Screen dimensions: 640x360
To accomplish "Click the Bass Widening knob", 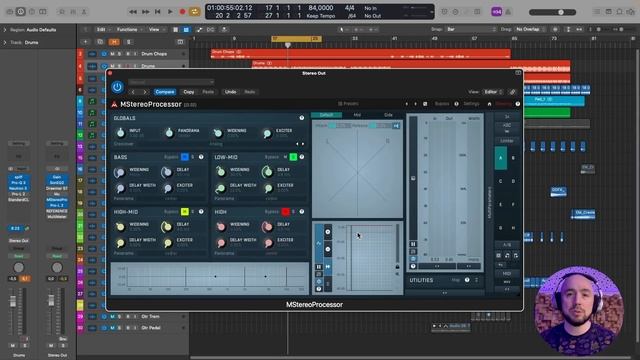I will coord(120,172).
